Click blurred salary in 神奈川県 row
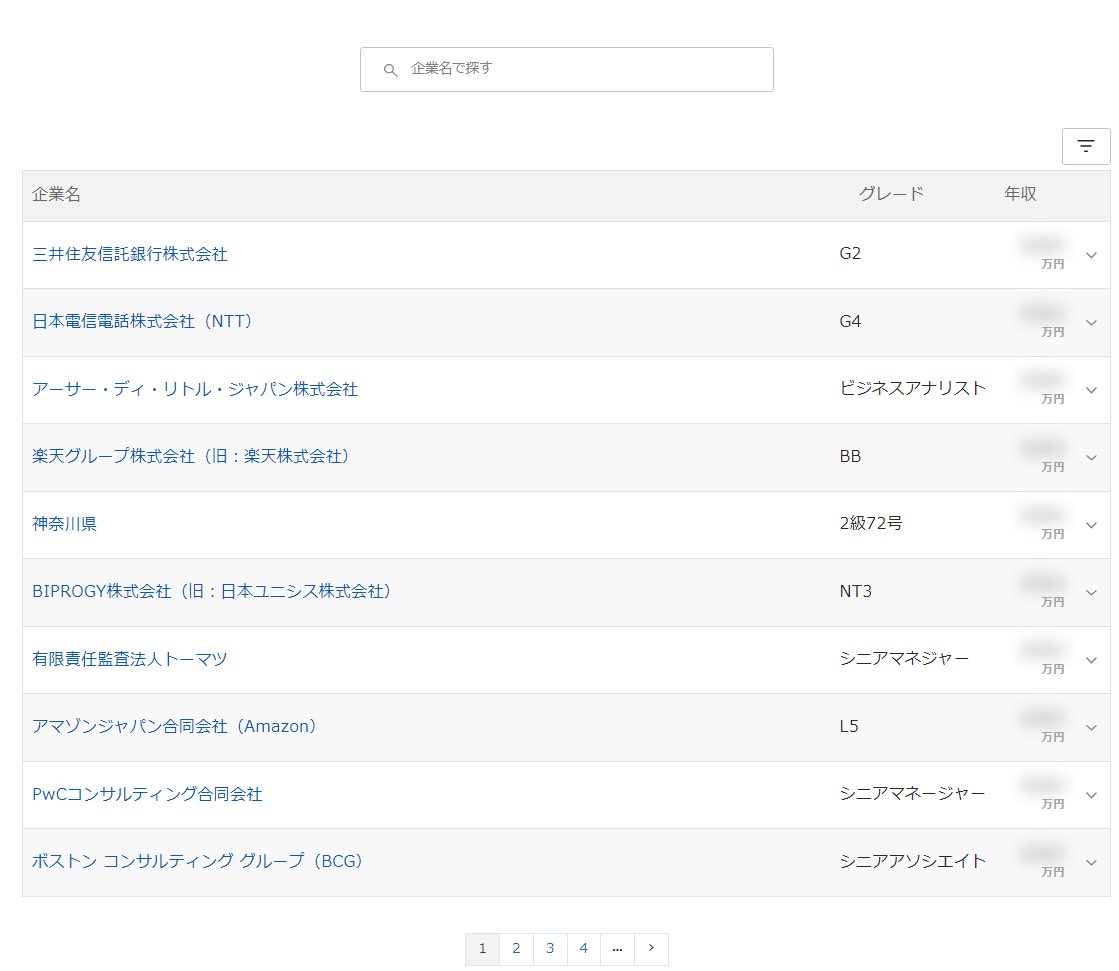The width and height of the screenshot is (1119, 971). [1042, 516]
